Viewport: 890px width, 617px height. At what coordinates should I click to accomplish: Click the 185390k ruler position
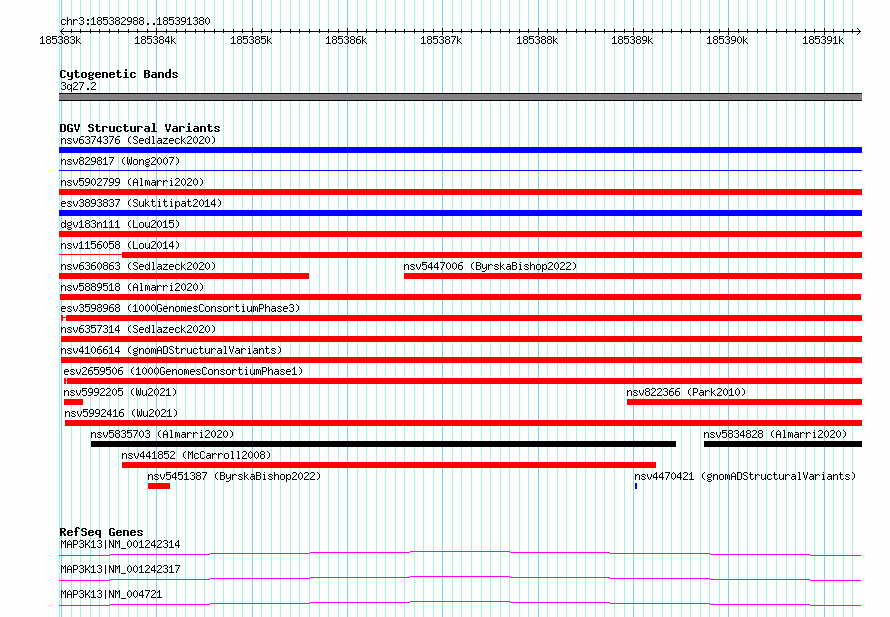727,40
